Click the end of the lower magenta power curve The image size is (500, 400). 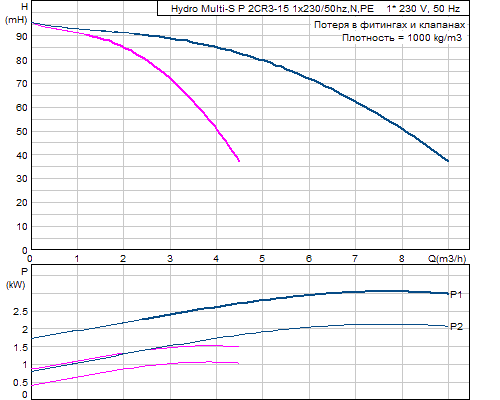click(x=238, y=363)
